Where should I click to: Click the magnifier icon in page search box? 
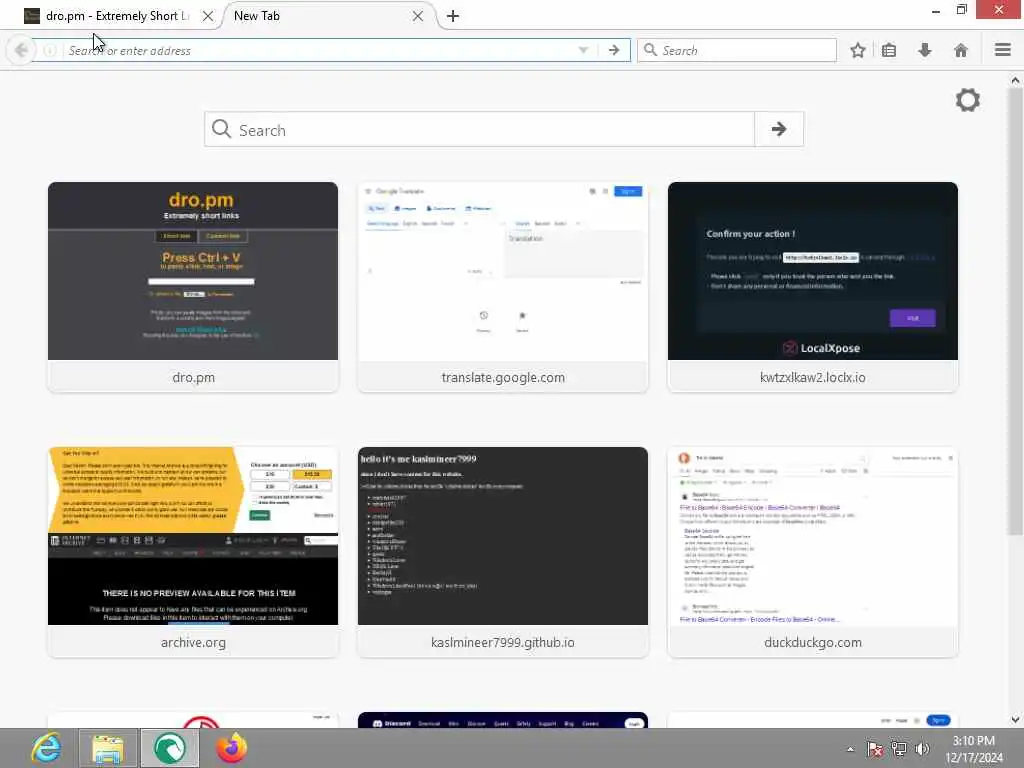(221, 129)
